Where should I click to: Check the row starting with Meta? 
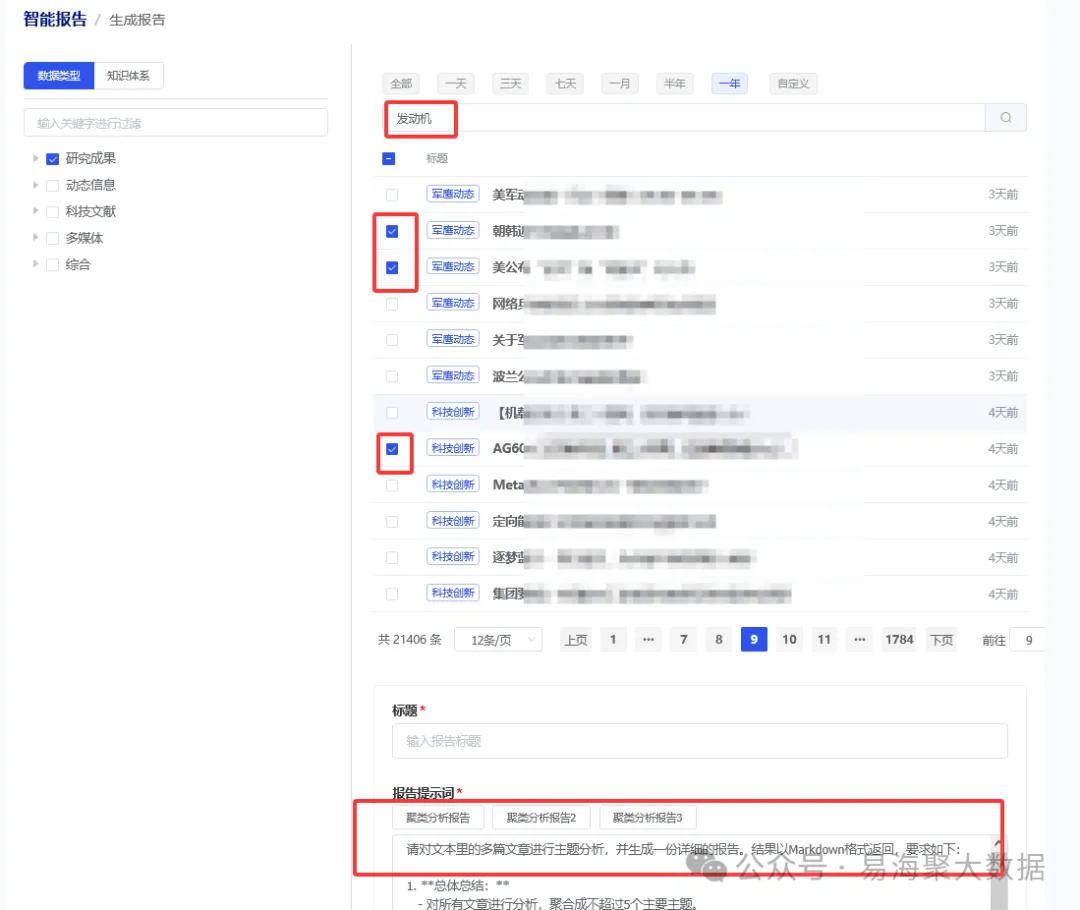392,485
